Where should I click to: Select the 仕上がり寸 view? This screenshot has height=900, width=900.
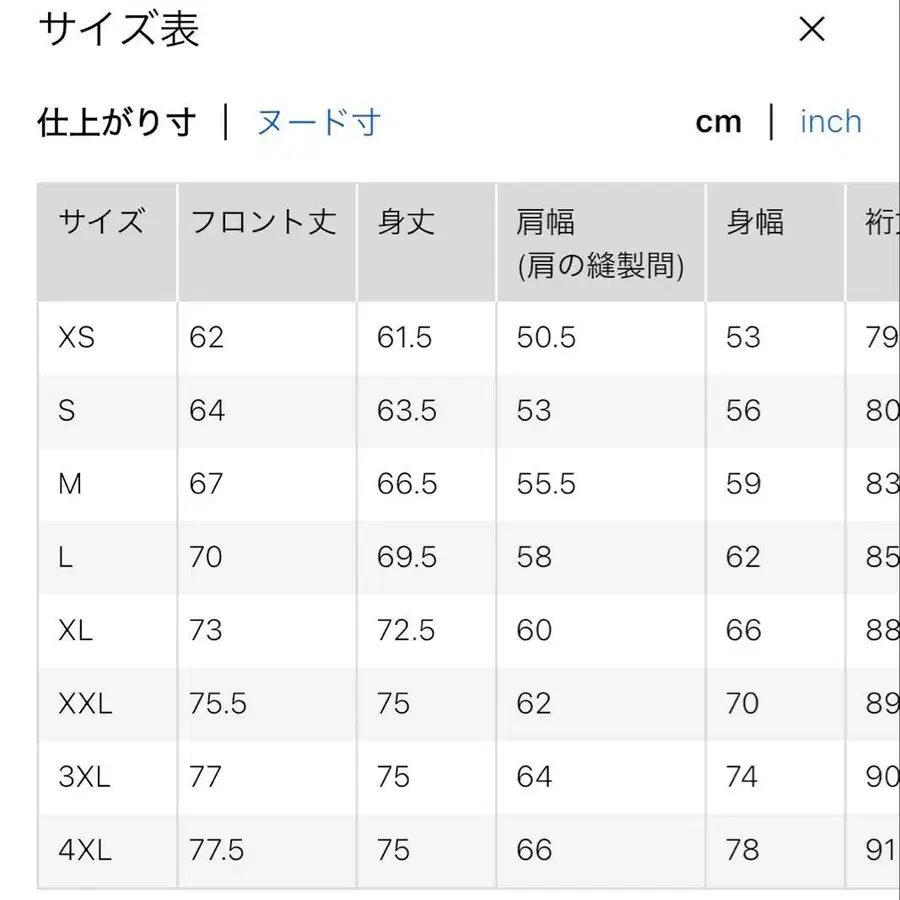116,120
